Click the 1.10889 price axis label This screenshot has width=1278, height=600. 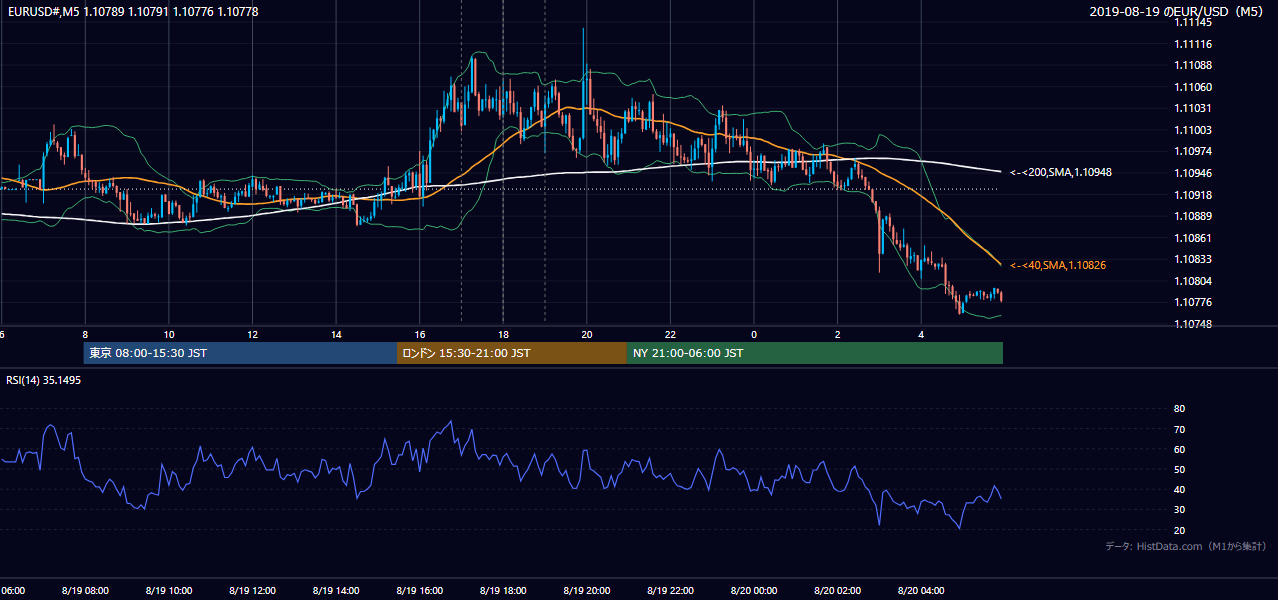pyautogui.click(x=1193, y=216)
